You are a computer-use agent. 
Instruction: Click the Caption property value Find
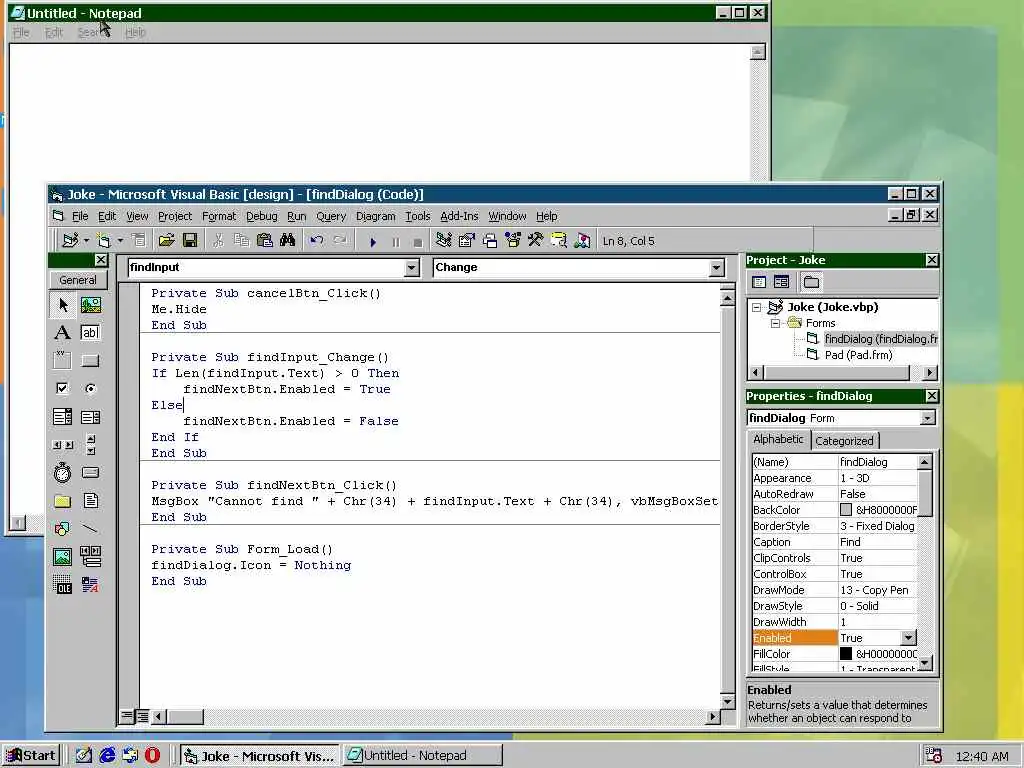(878, 542)
